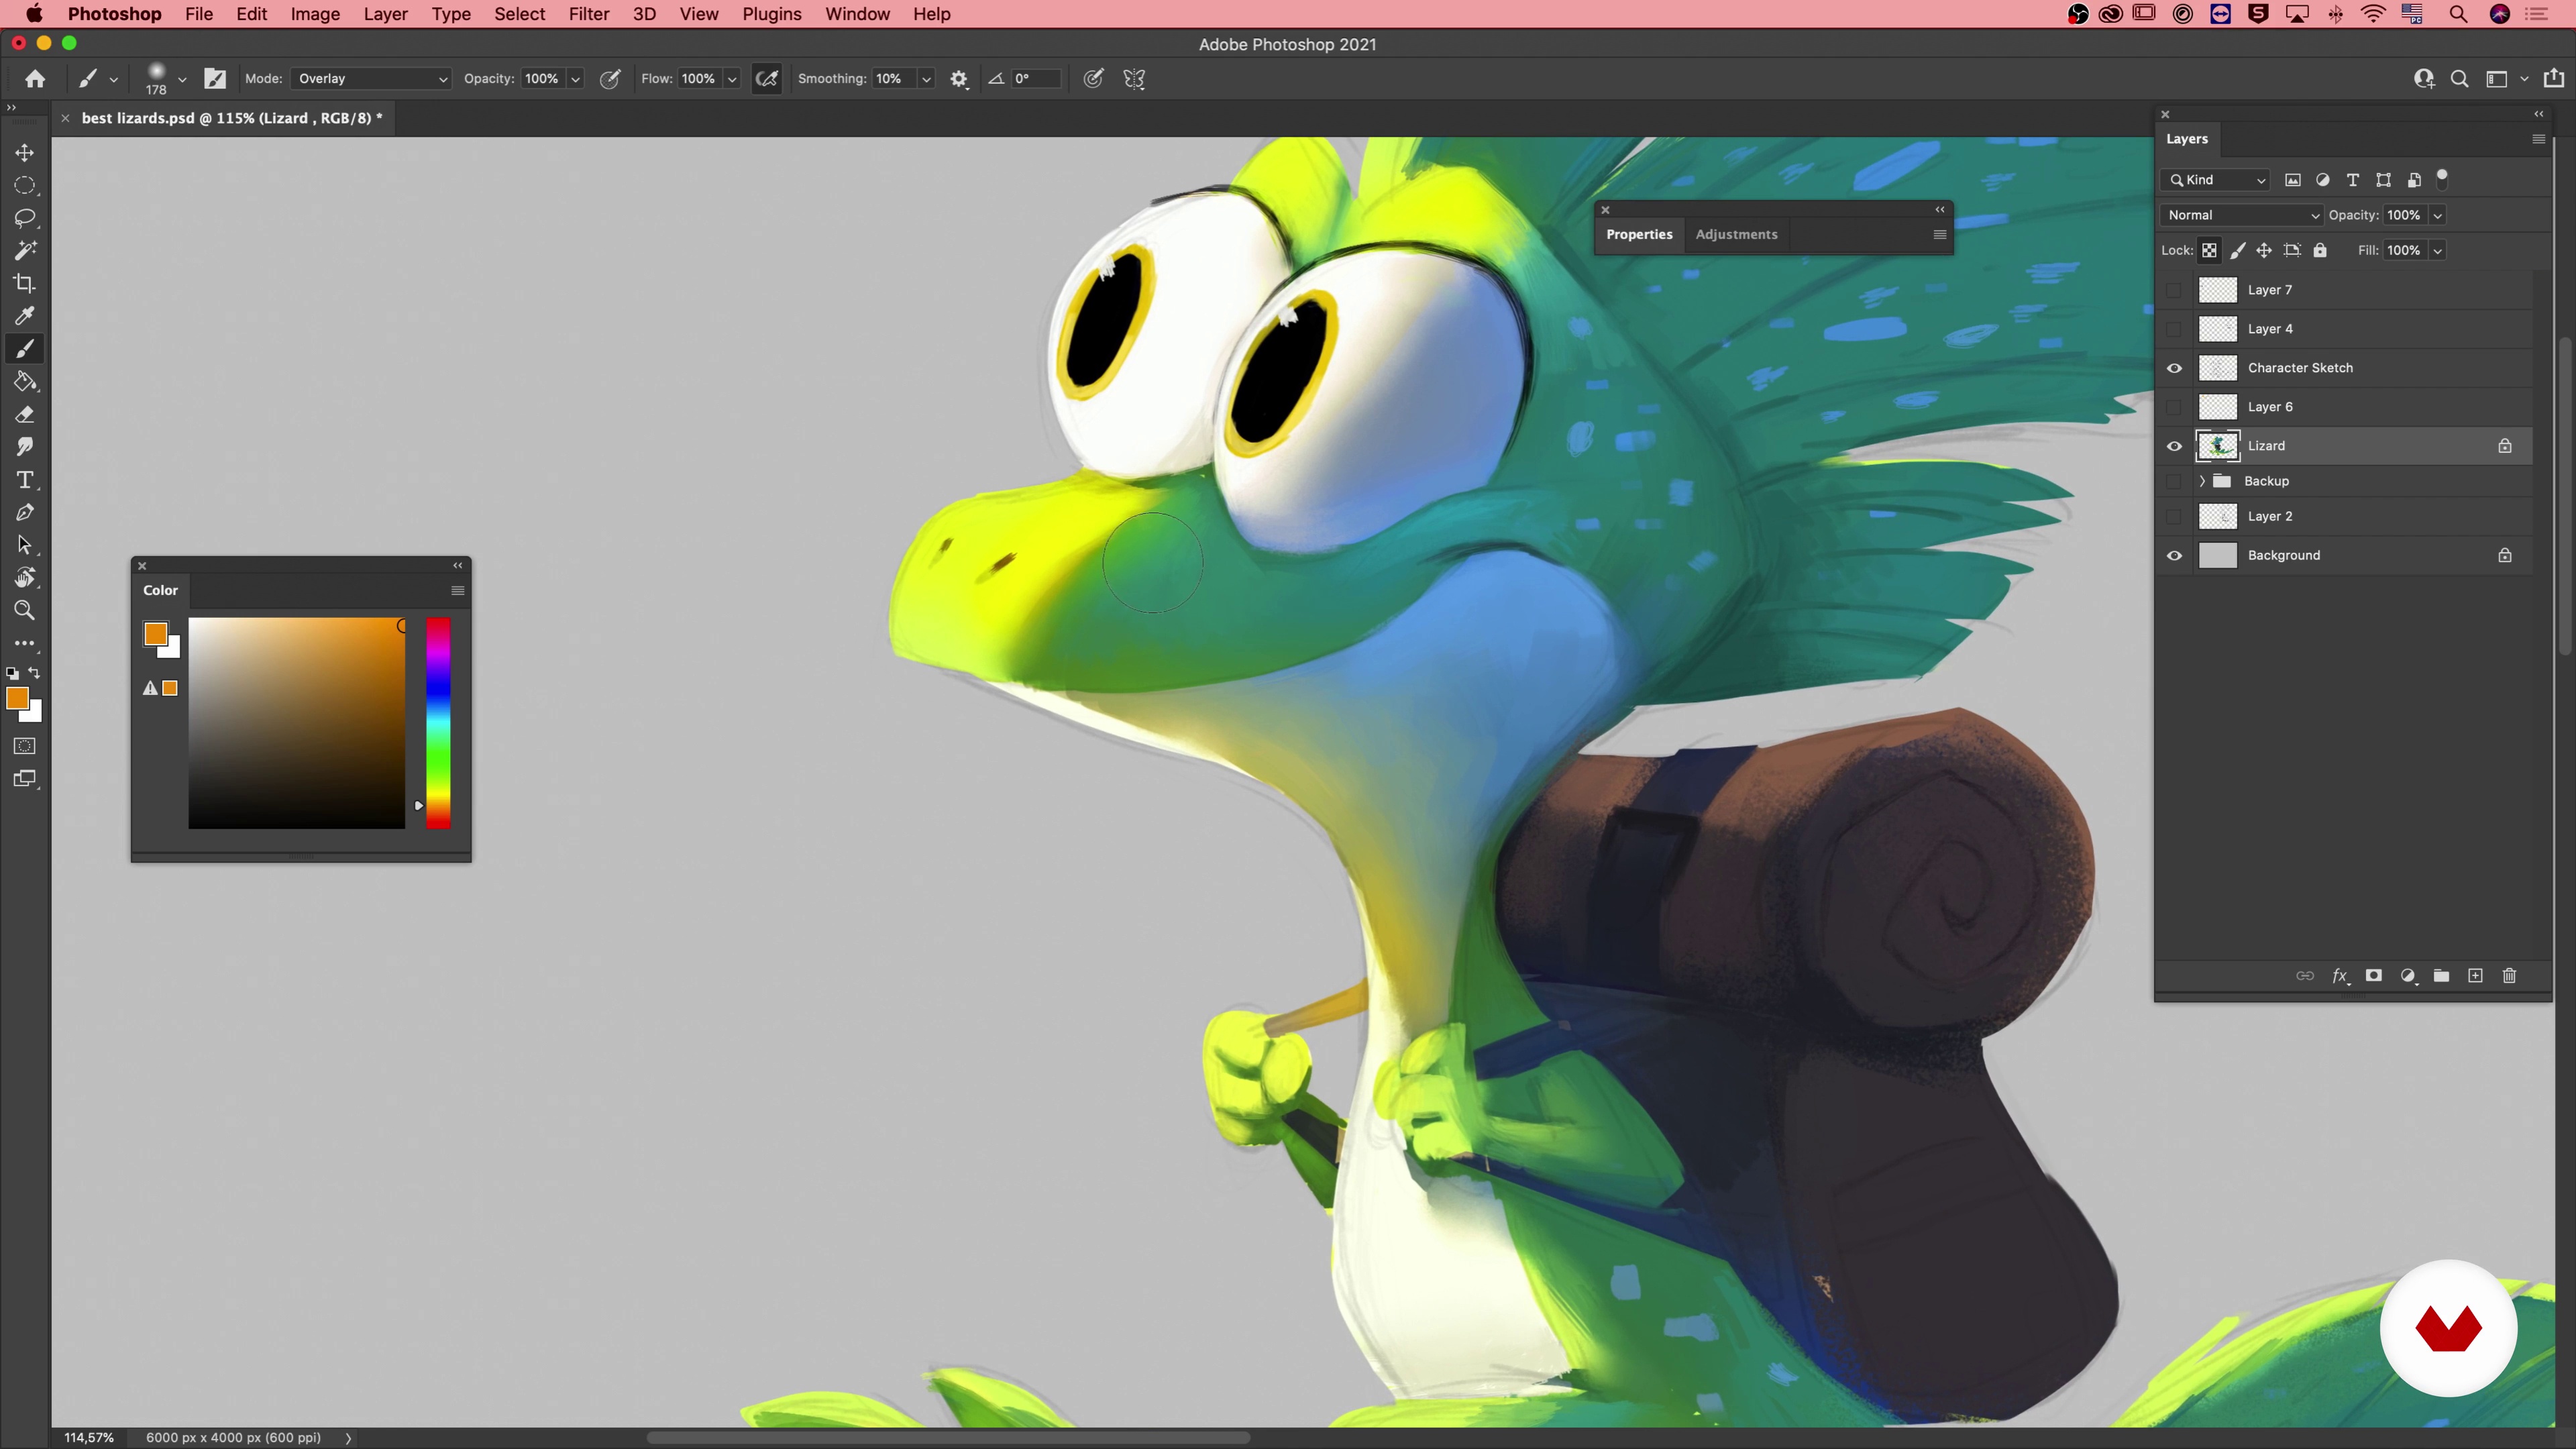
Task: Open the Filter menu
Action: [x=589, y=14]
